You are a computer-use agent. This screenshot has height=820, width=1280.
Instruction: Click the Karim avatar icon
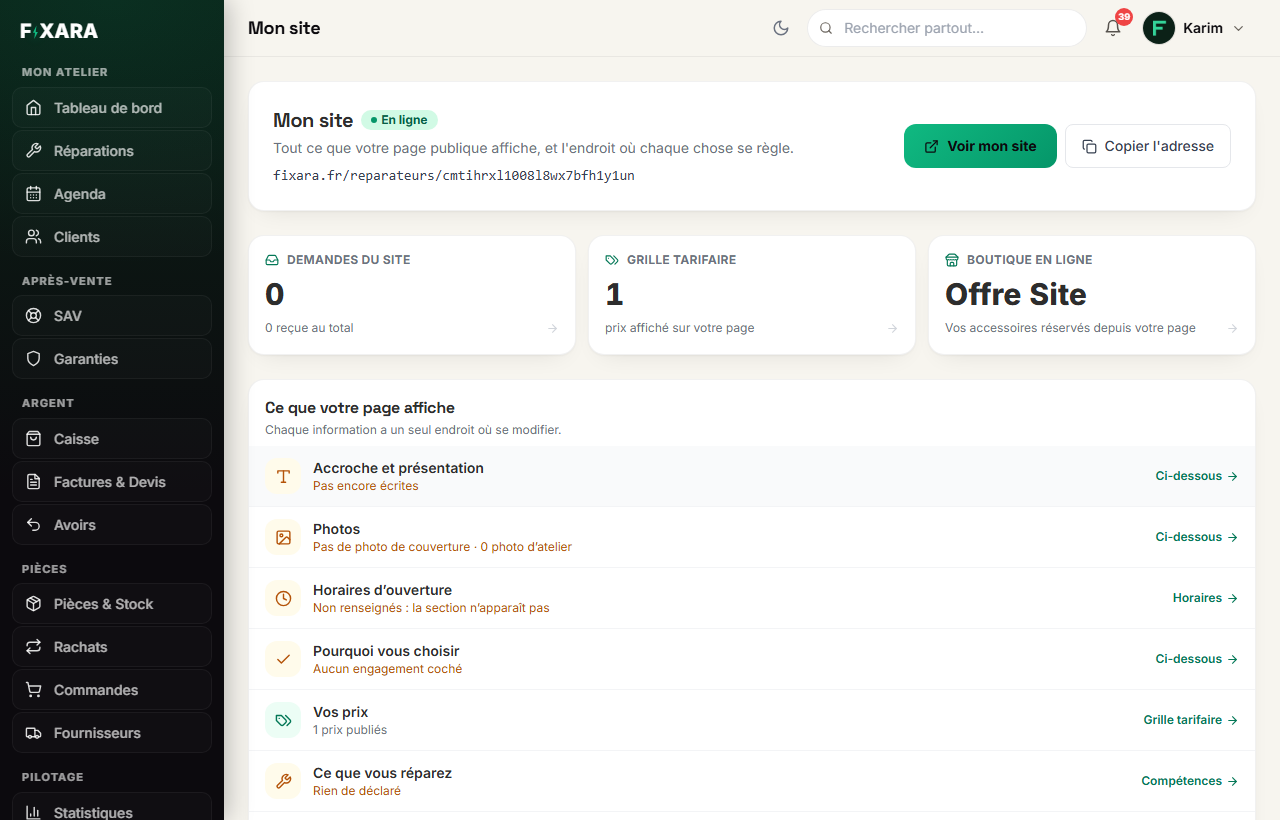pos(1159,28)
